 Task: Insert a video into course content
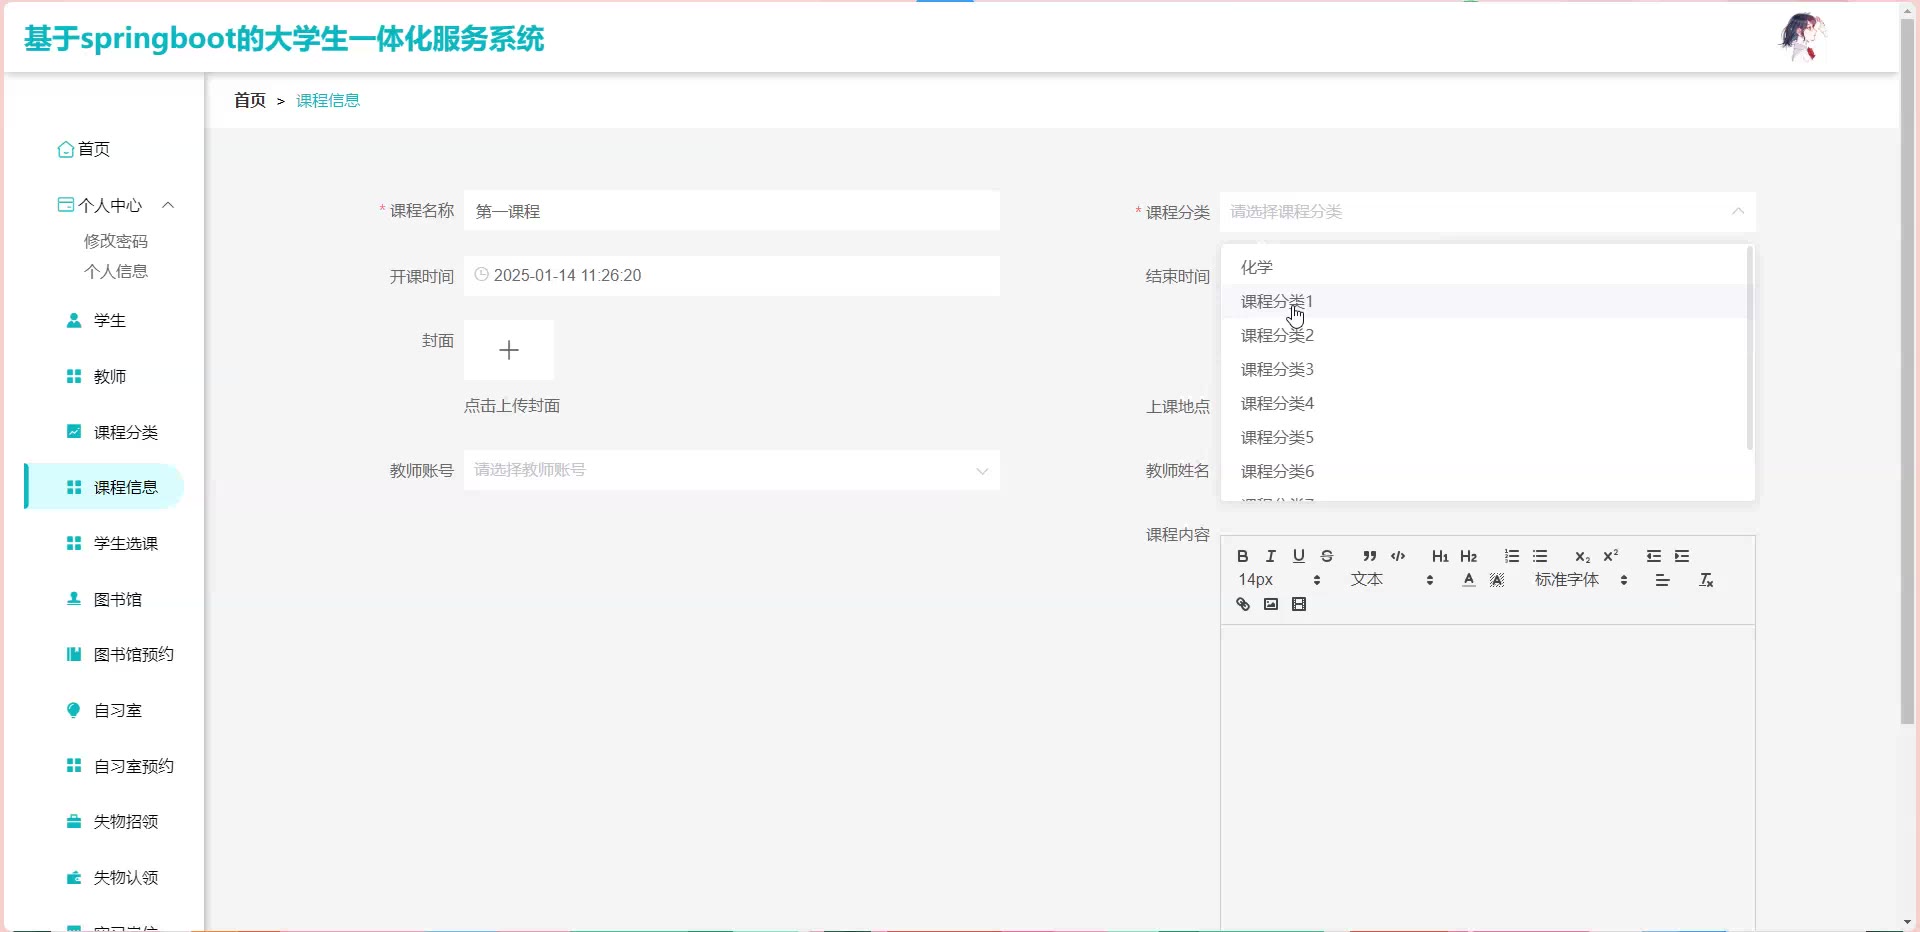(1299, 604)
